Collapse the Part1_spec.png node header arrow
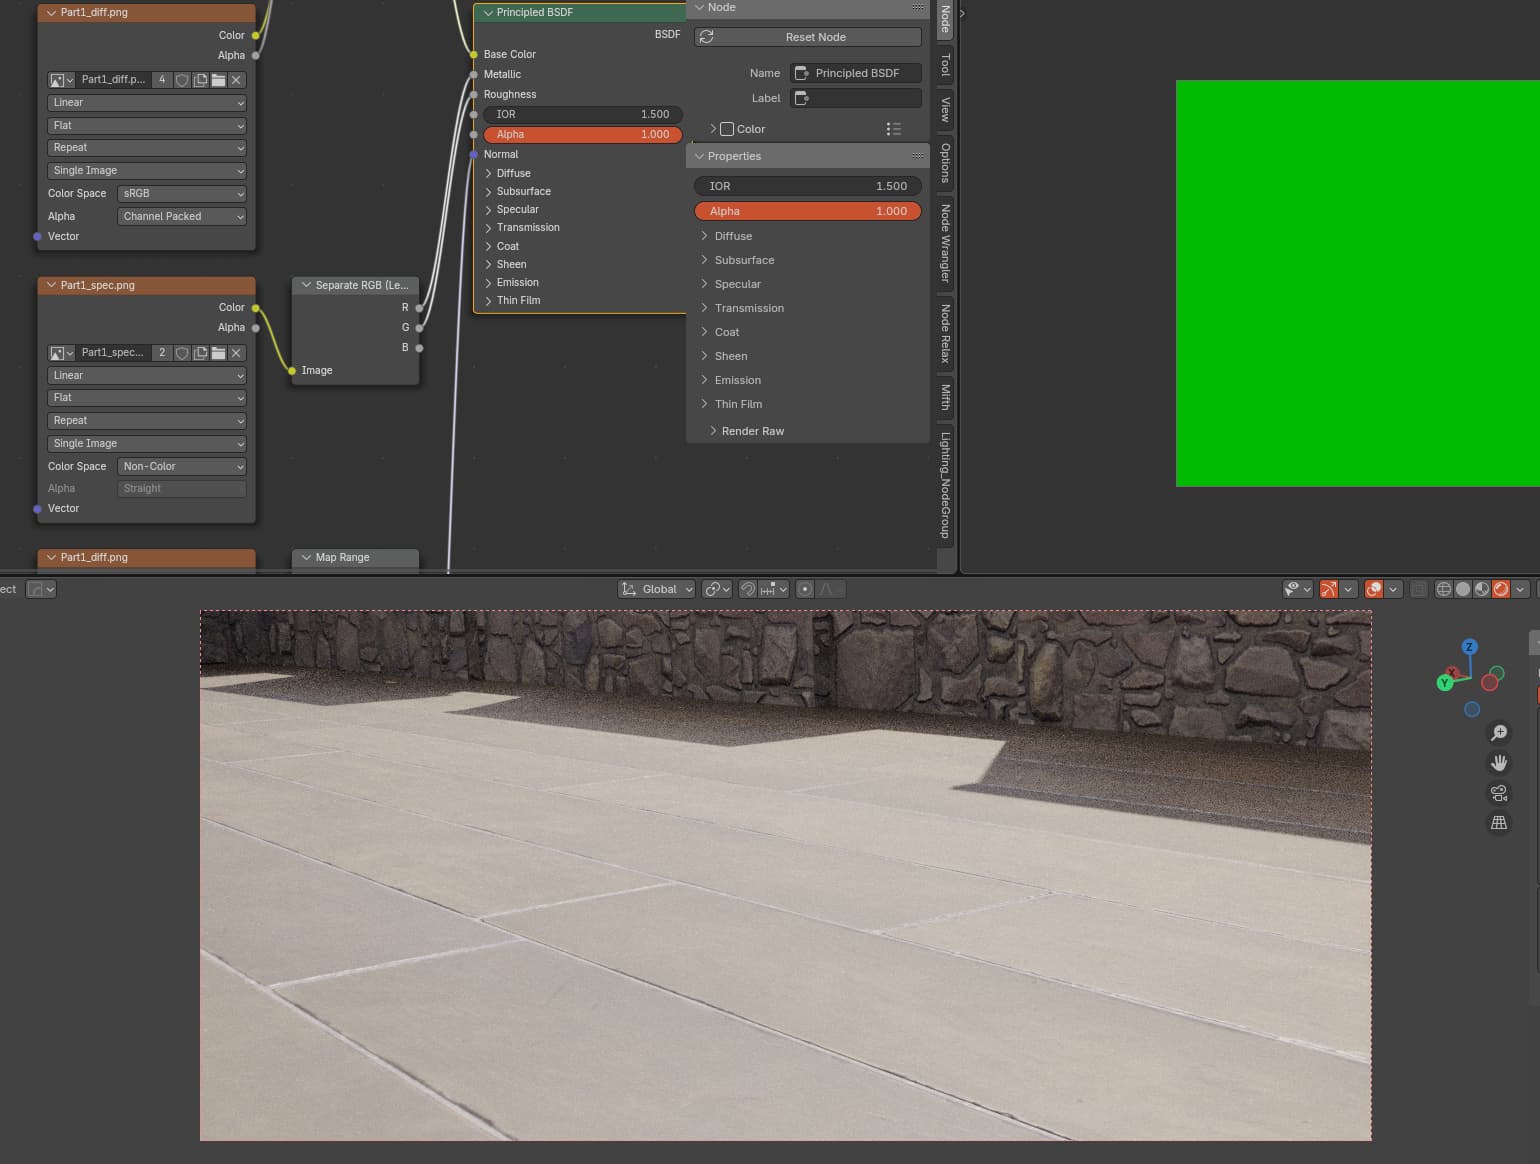This screenshot has height=1164, width=1540. pos(51,285)
